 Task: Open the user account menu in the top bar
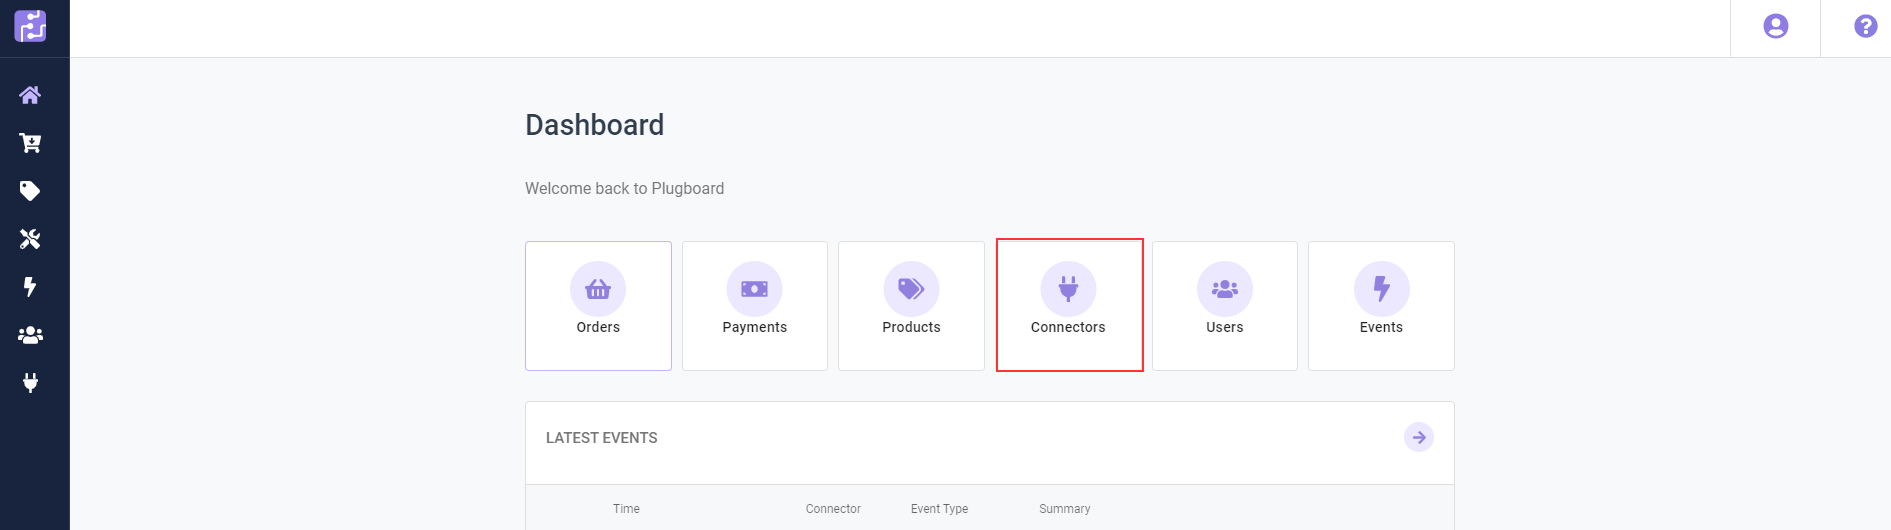coord(1775,27)
